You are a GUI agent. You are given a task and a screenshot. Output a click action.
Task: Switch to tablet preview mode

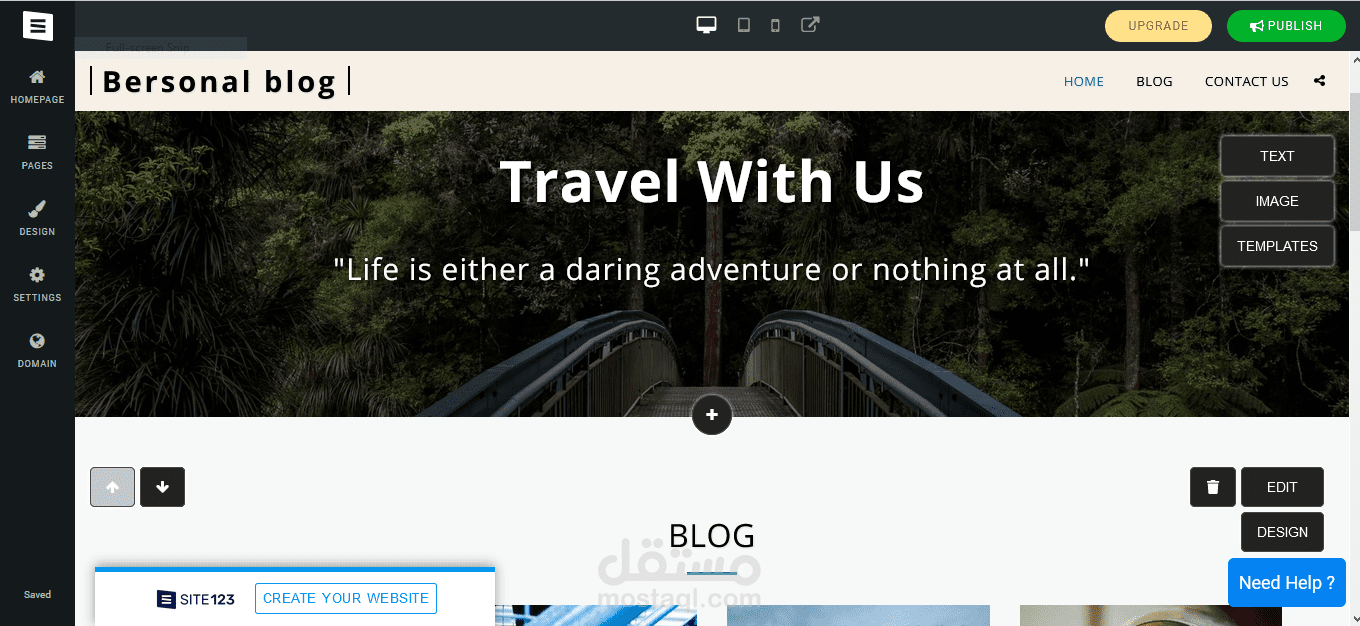[743, 25]
